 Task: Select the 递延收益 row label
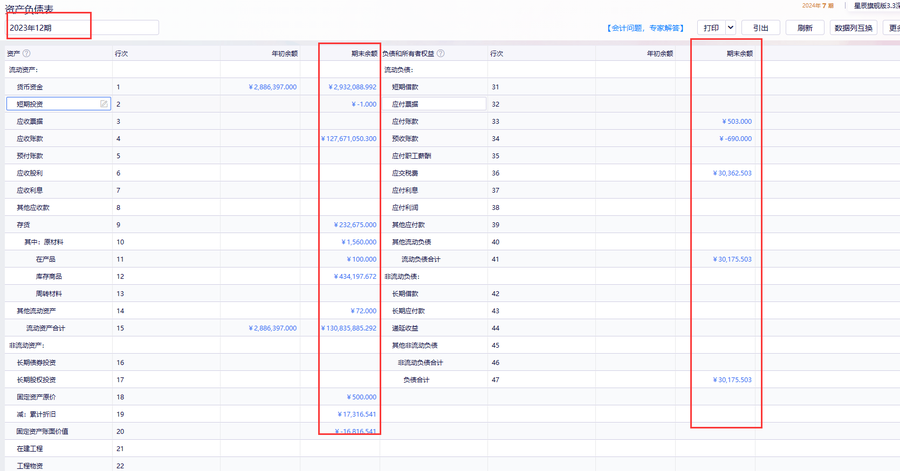click(405, 328)
